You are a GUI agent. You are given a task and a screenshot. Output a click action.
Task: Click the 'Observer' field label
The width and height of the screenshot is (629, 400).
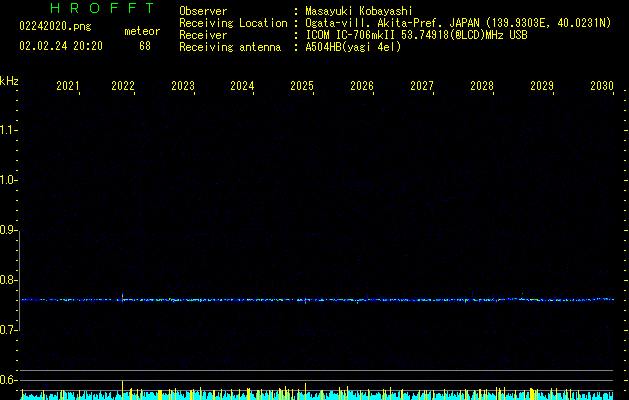click(203, 11)
